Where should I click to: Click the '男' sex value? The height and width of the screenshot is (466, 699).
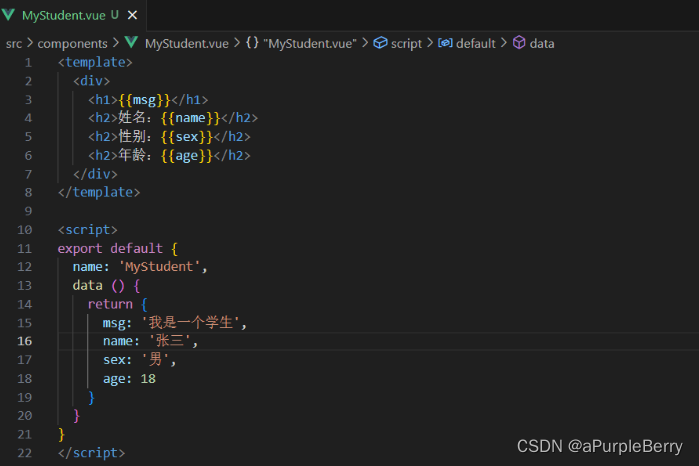pos(155,359)
